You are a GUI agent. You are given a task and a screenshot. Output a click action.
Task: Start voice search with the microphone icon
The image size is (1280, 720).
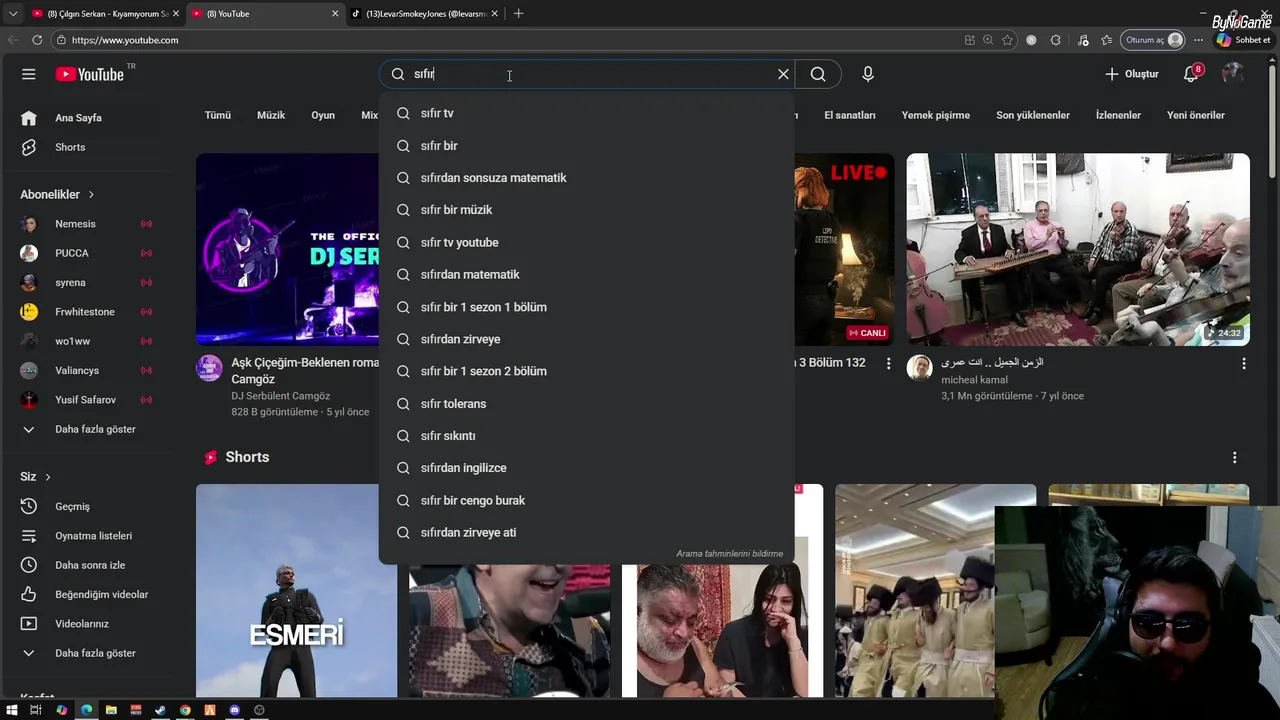pos(868,74)
